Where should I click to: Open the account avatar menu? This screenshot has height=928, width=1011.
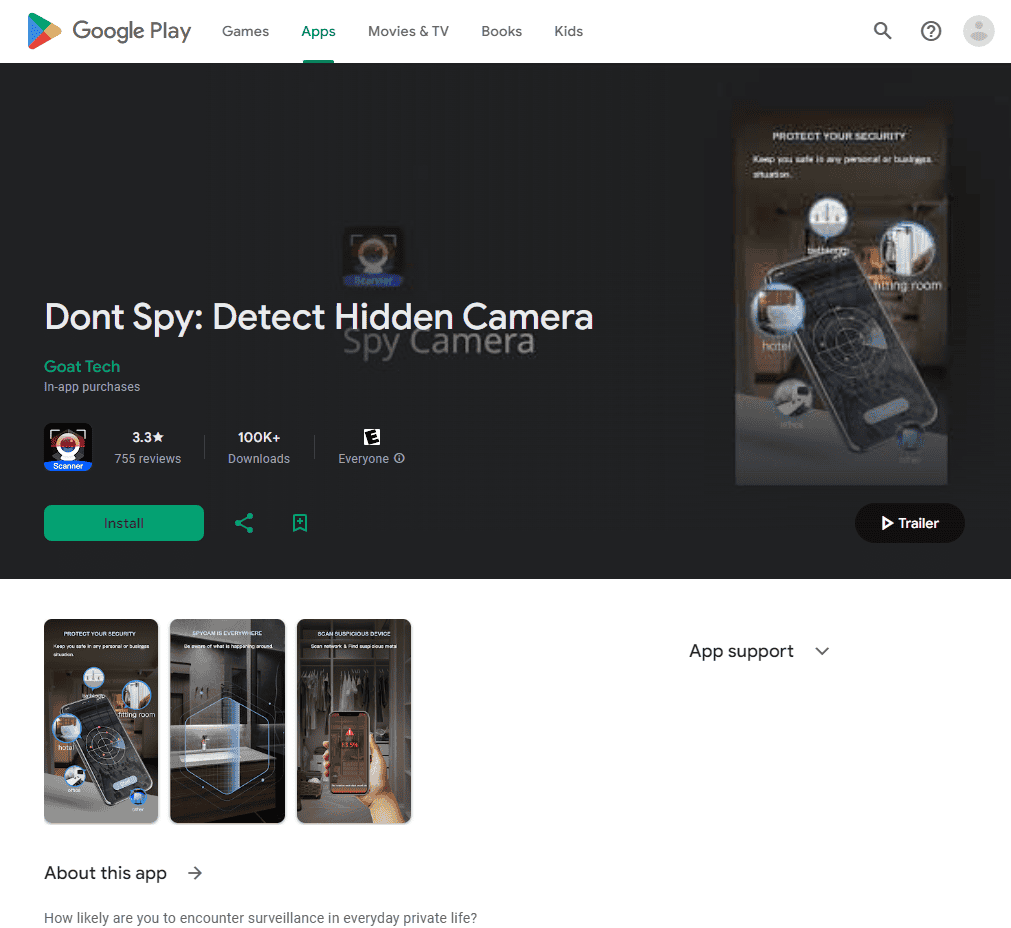[978, 31]
